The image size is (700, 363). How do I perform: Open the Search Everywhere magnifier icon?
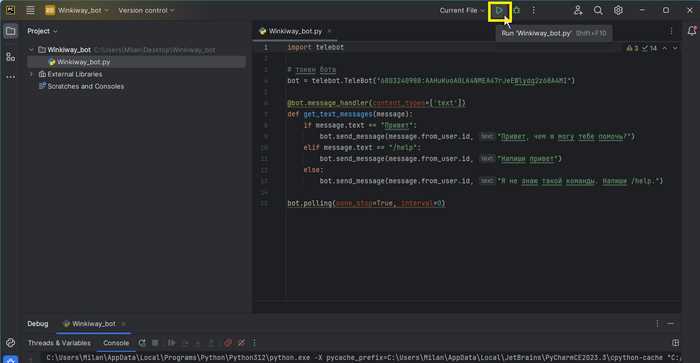pyautogui.click(x=598, y=10)
